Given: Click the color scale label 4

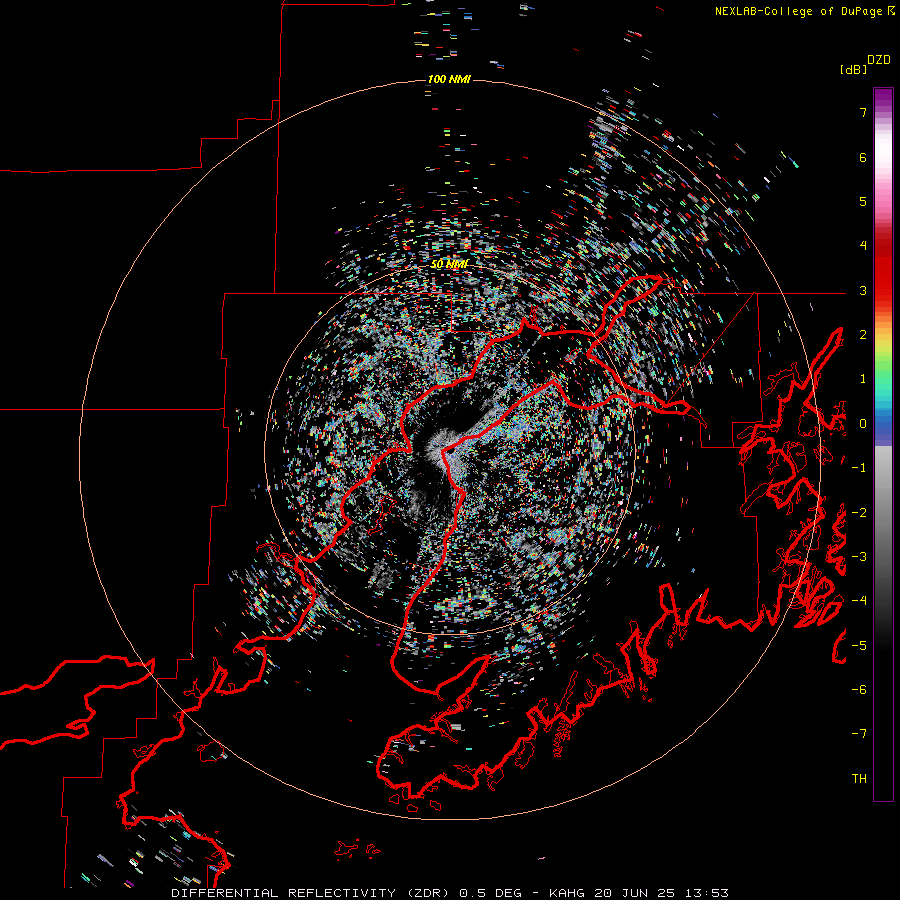Looking at the screenshot, I should [x=863, y=246].
